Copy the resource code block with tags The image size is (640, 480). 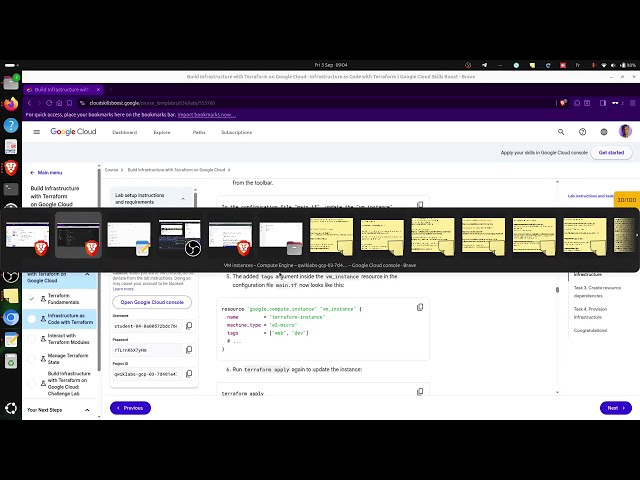click(x=420, y=307)
